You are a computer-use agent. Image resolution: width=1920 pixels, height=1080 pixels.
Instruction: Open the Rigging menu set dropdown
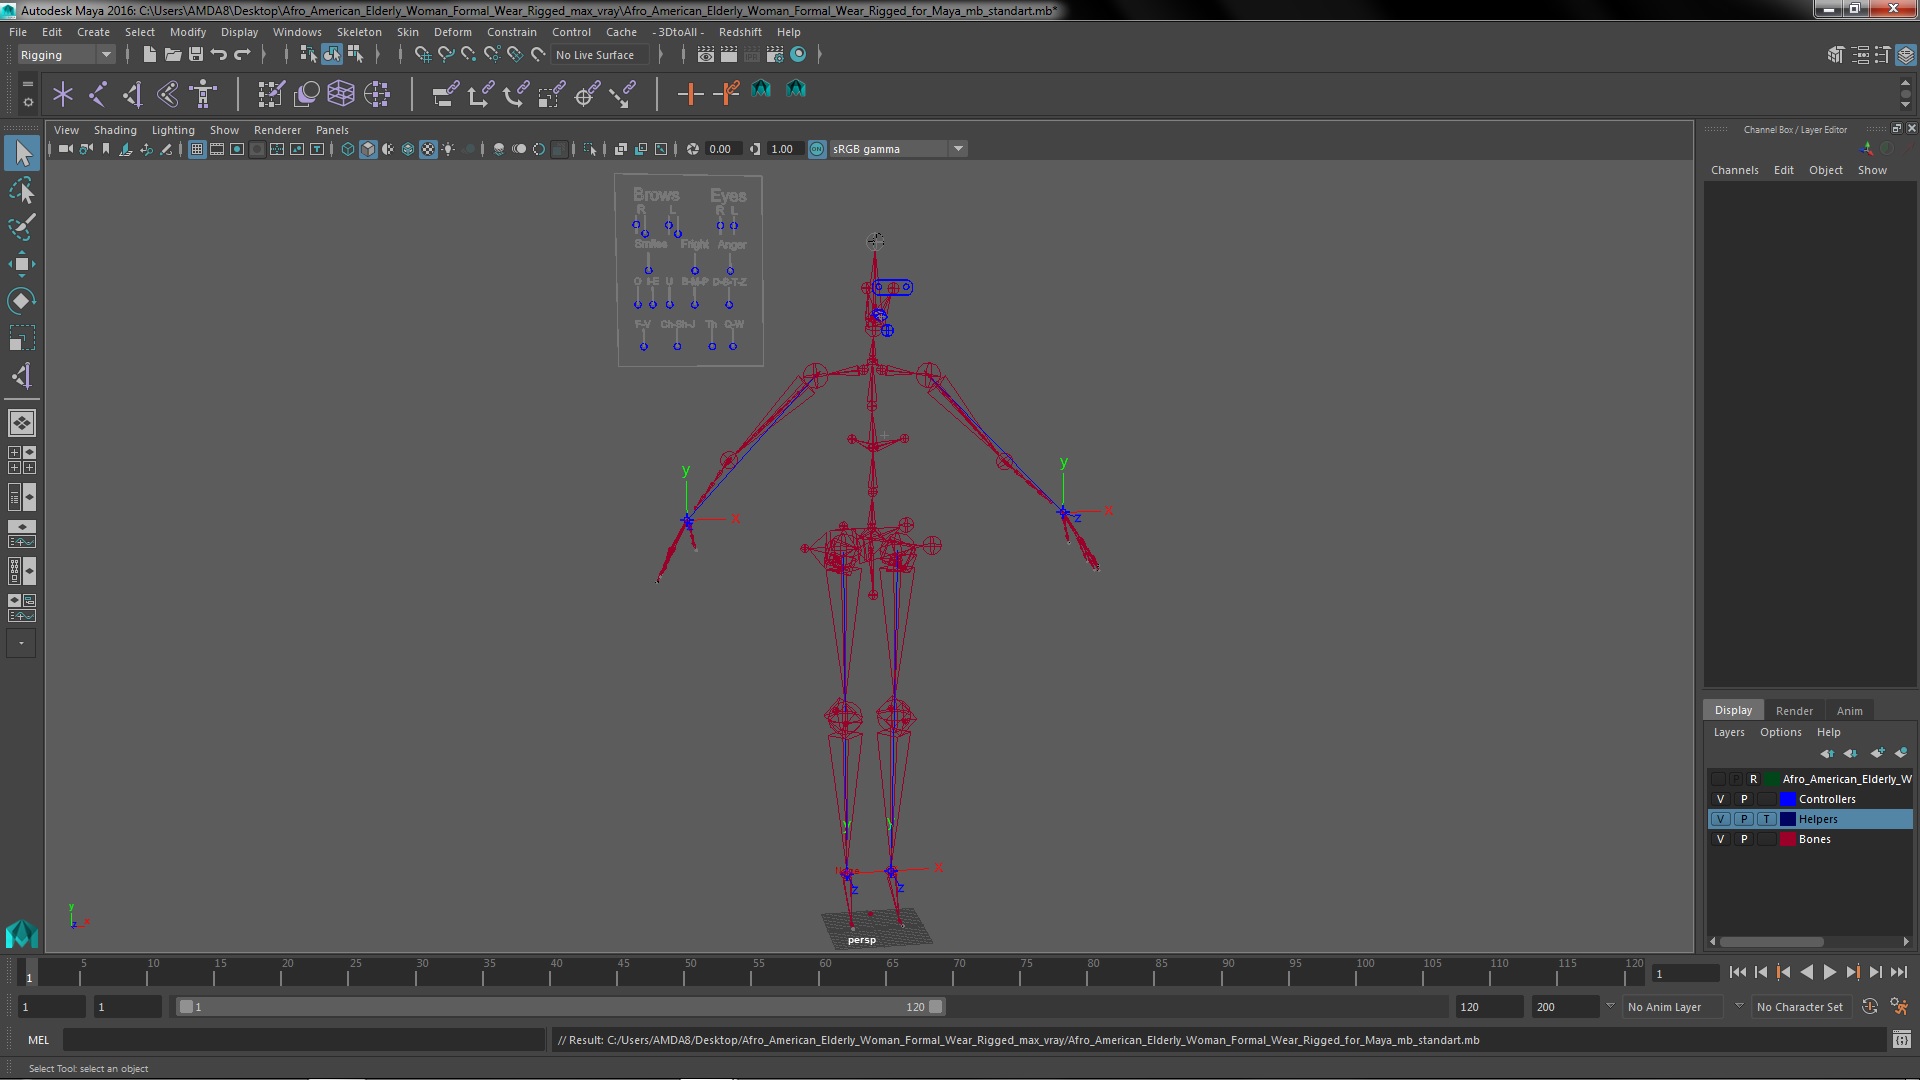[x=66, y=55]
